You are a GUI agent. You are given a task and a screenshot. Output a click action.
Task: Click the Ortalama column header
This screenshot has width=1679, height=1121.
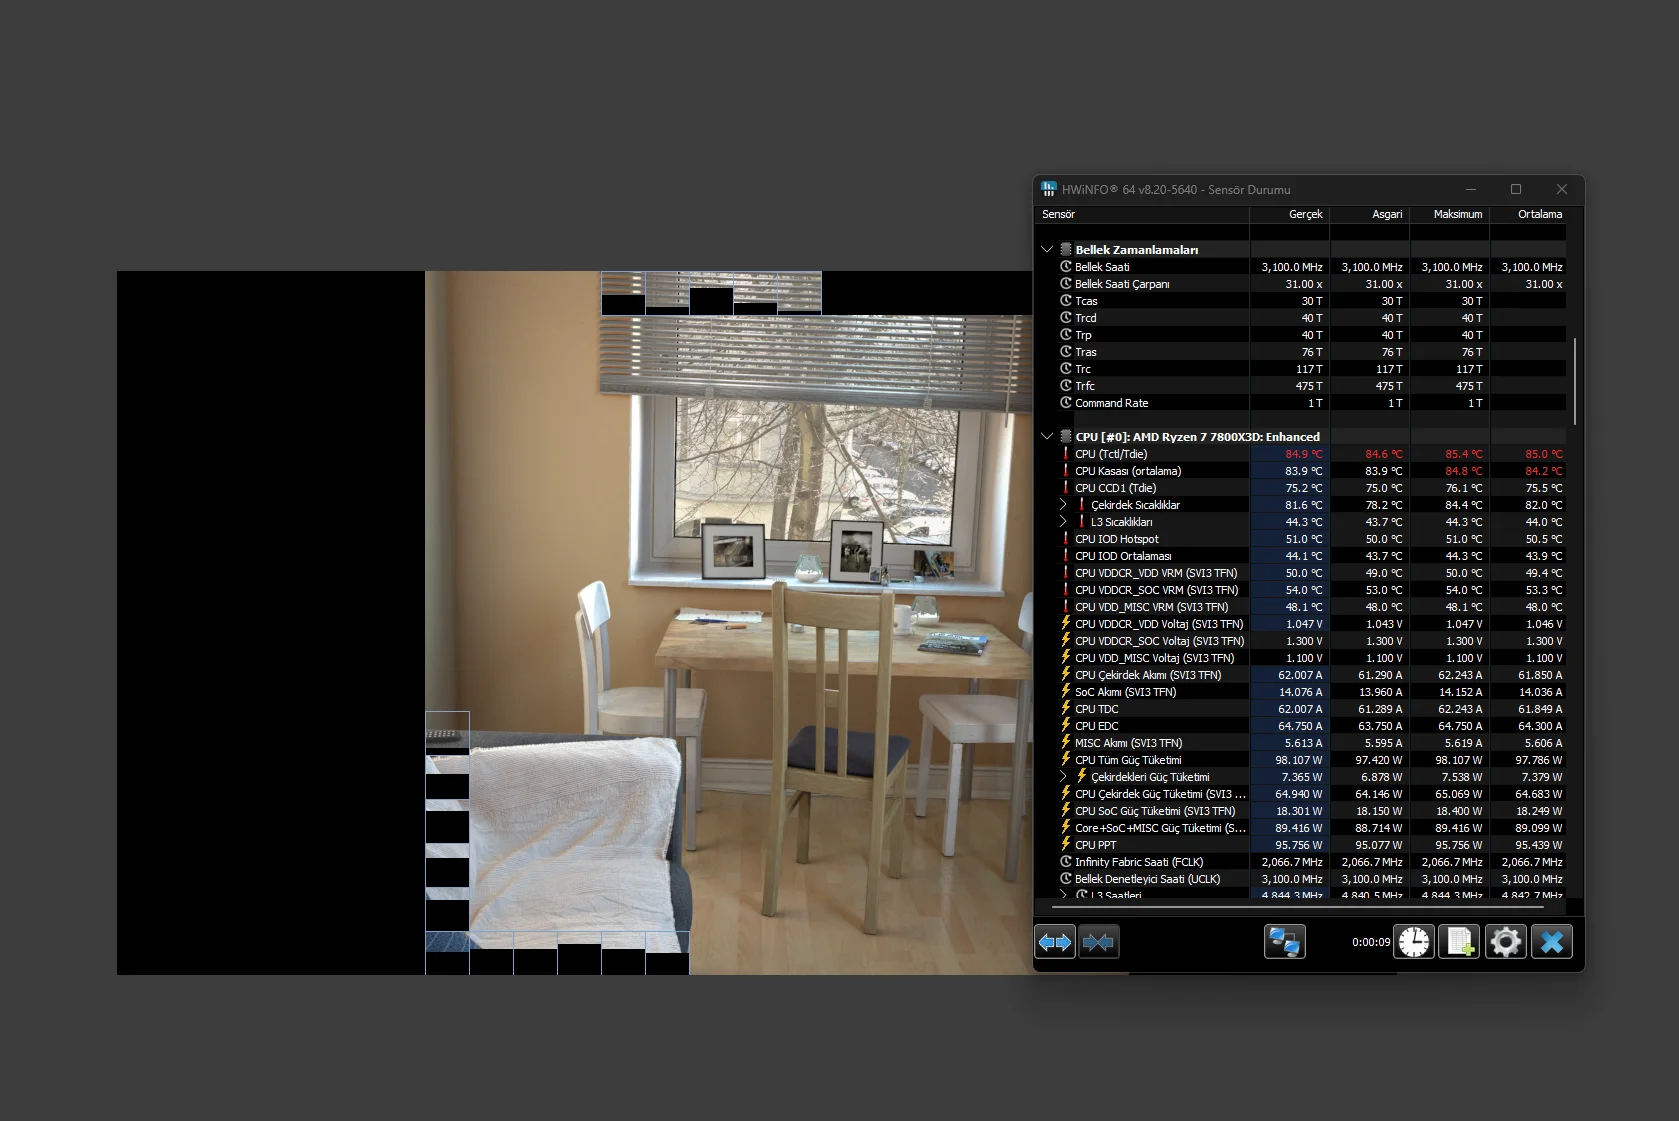[1528, 214]
